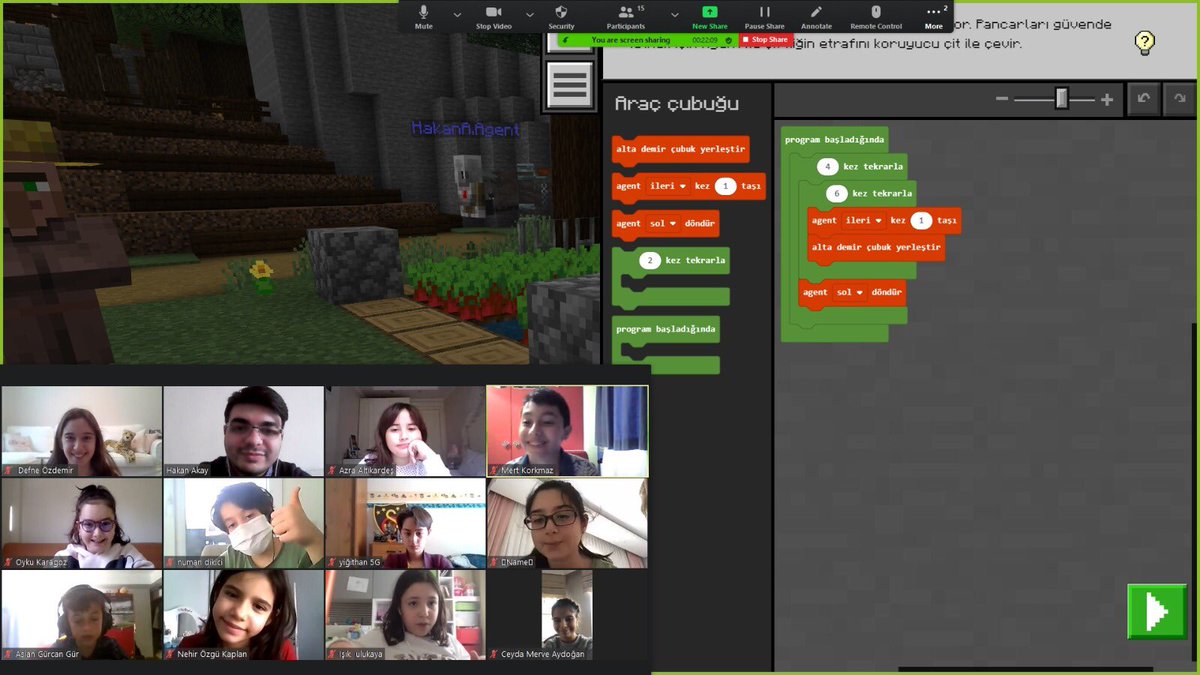Viewport: 1200px width, 675px height.
Task: Stop Video with the camera icon
Action: [x=493, y=16]
